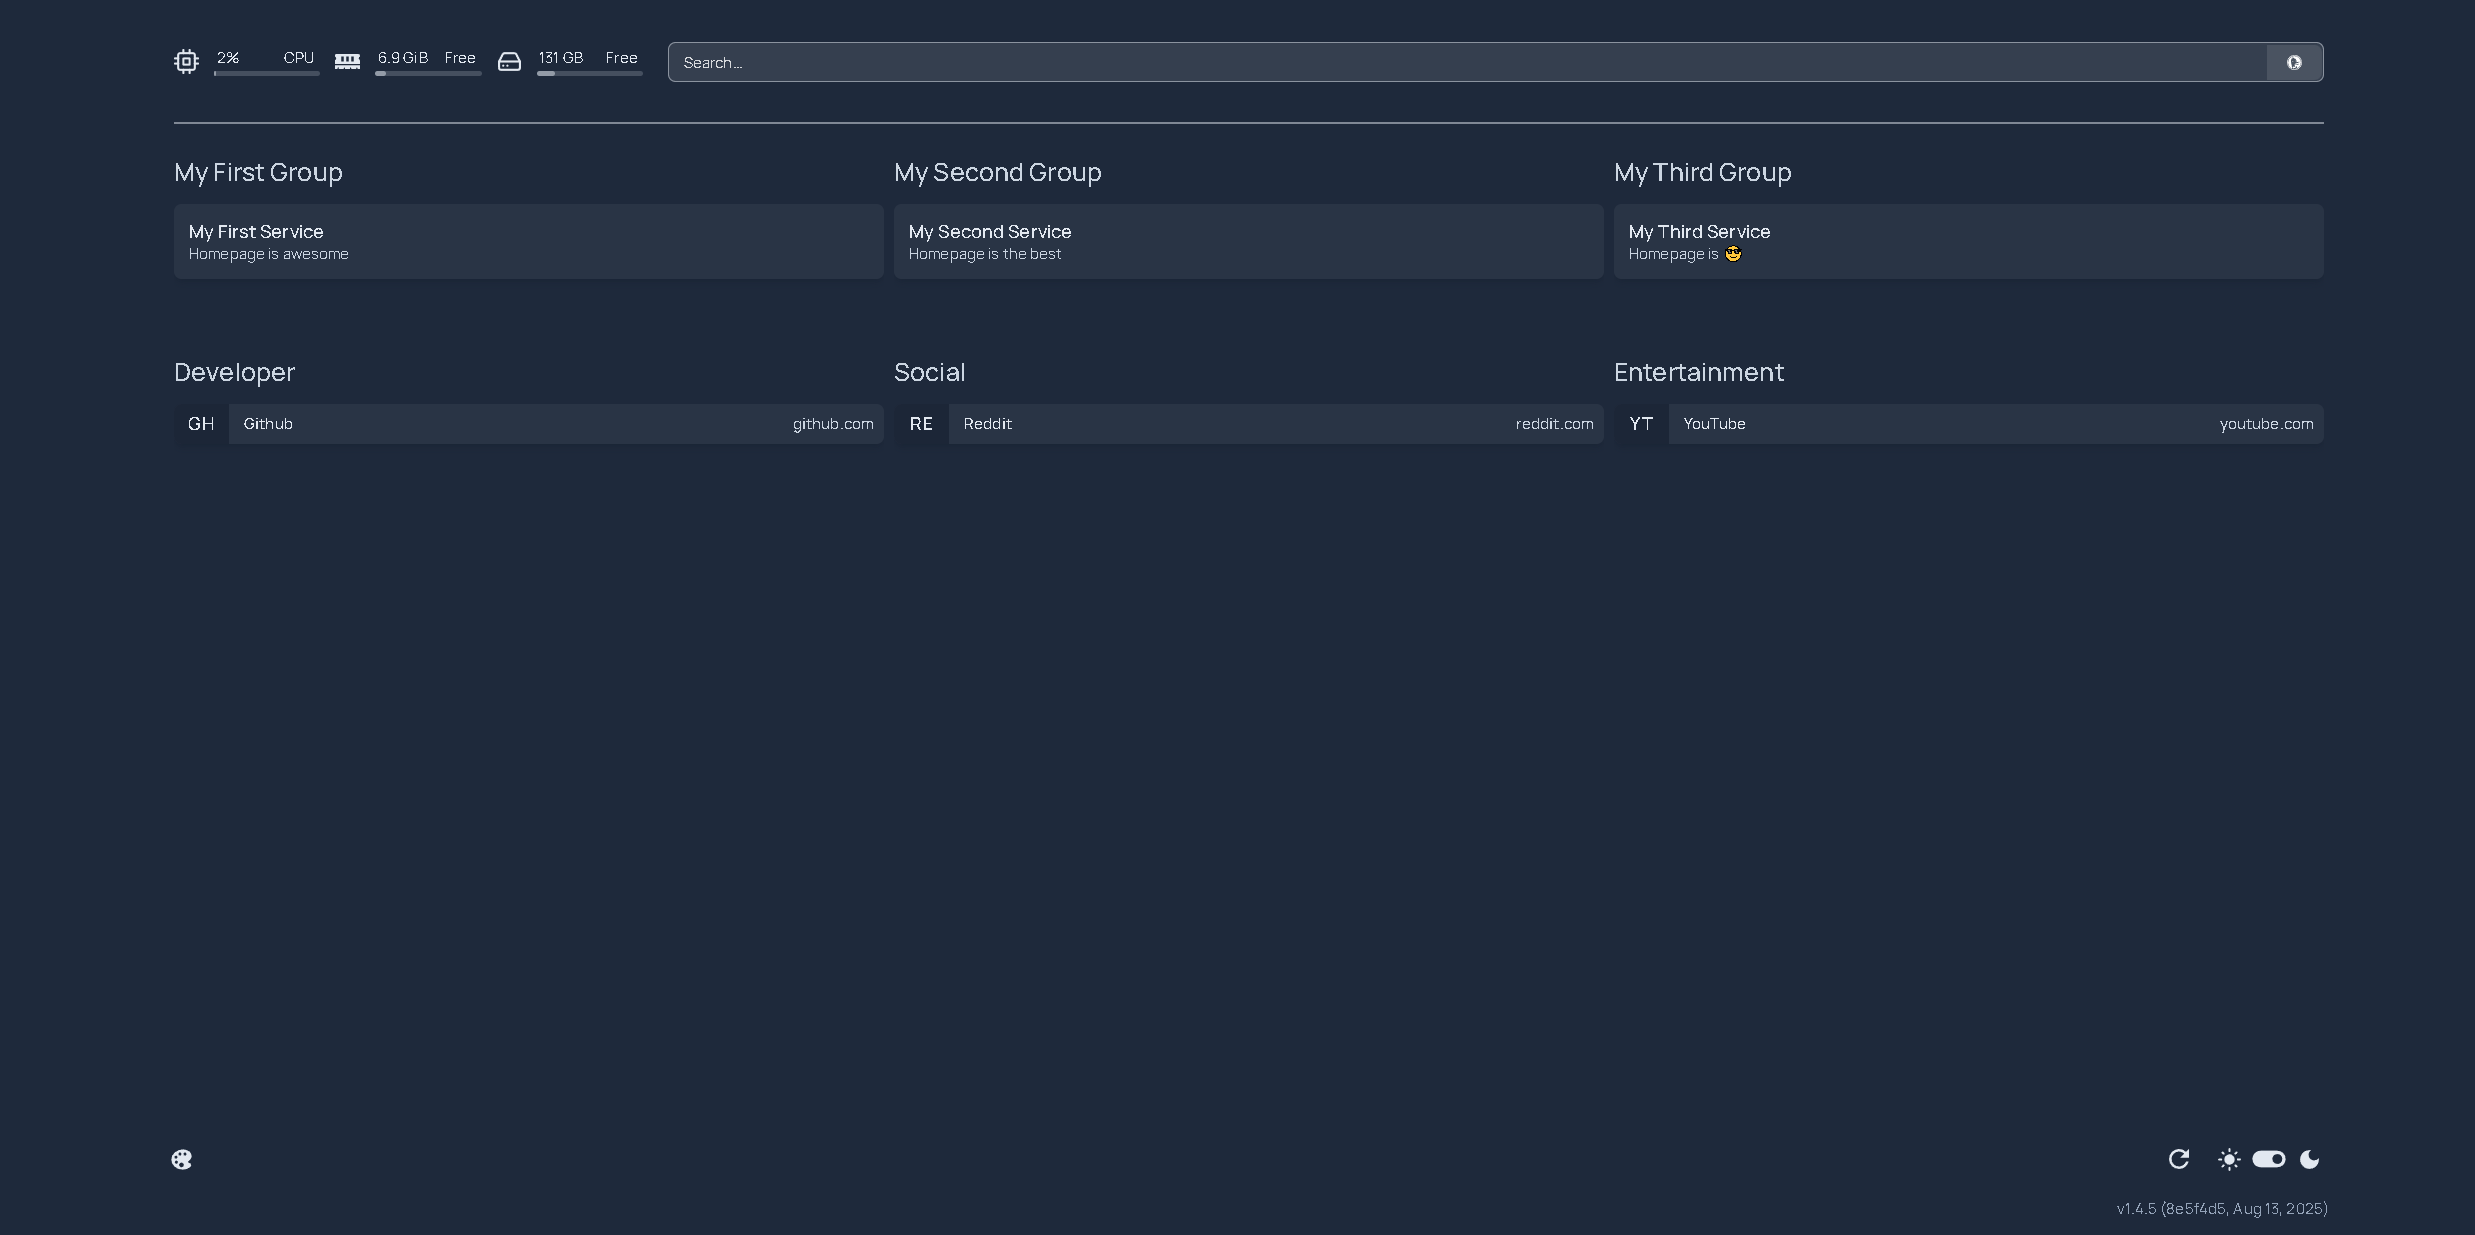
Task: Focus the Search input field
Action: pos(1466,62)
